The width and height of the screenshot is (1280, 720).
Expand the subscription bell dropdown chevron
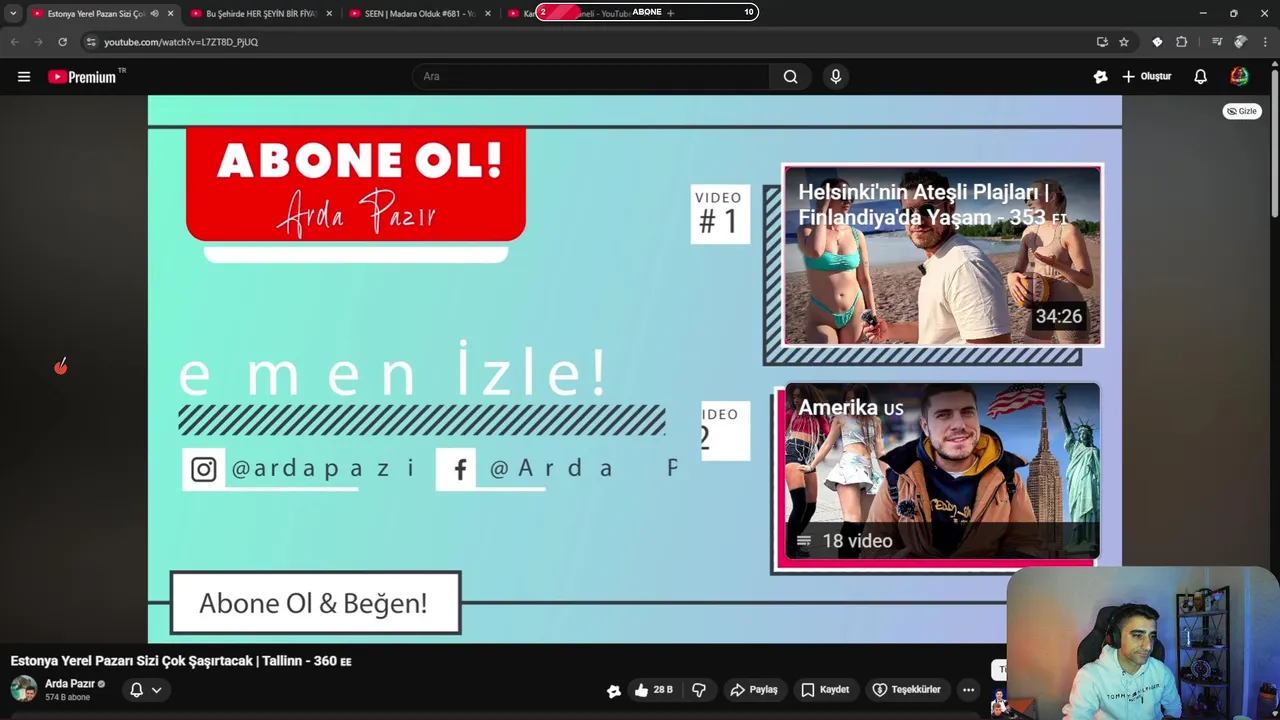[156, 690]
